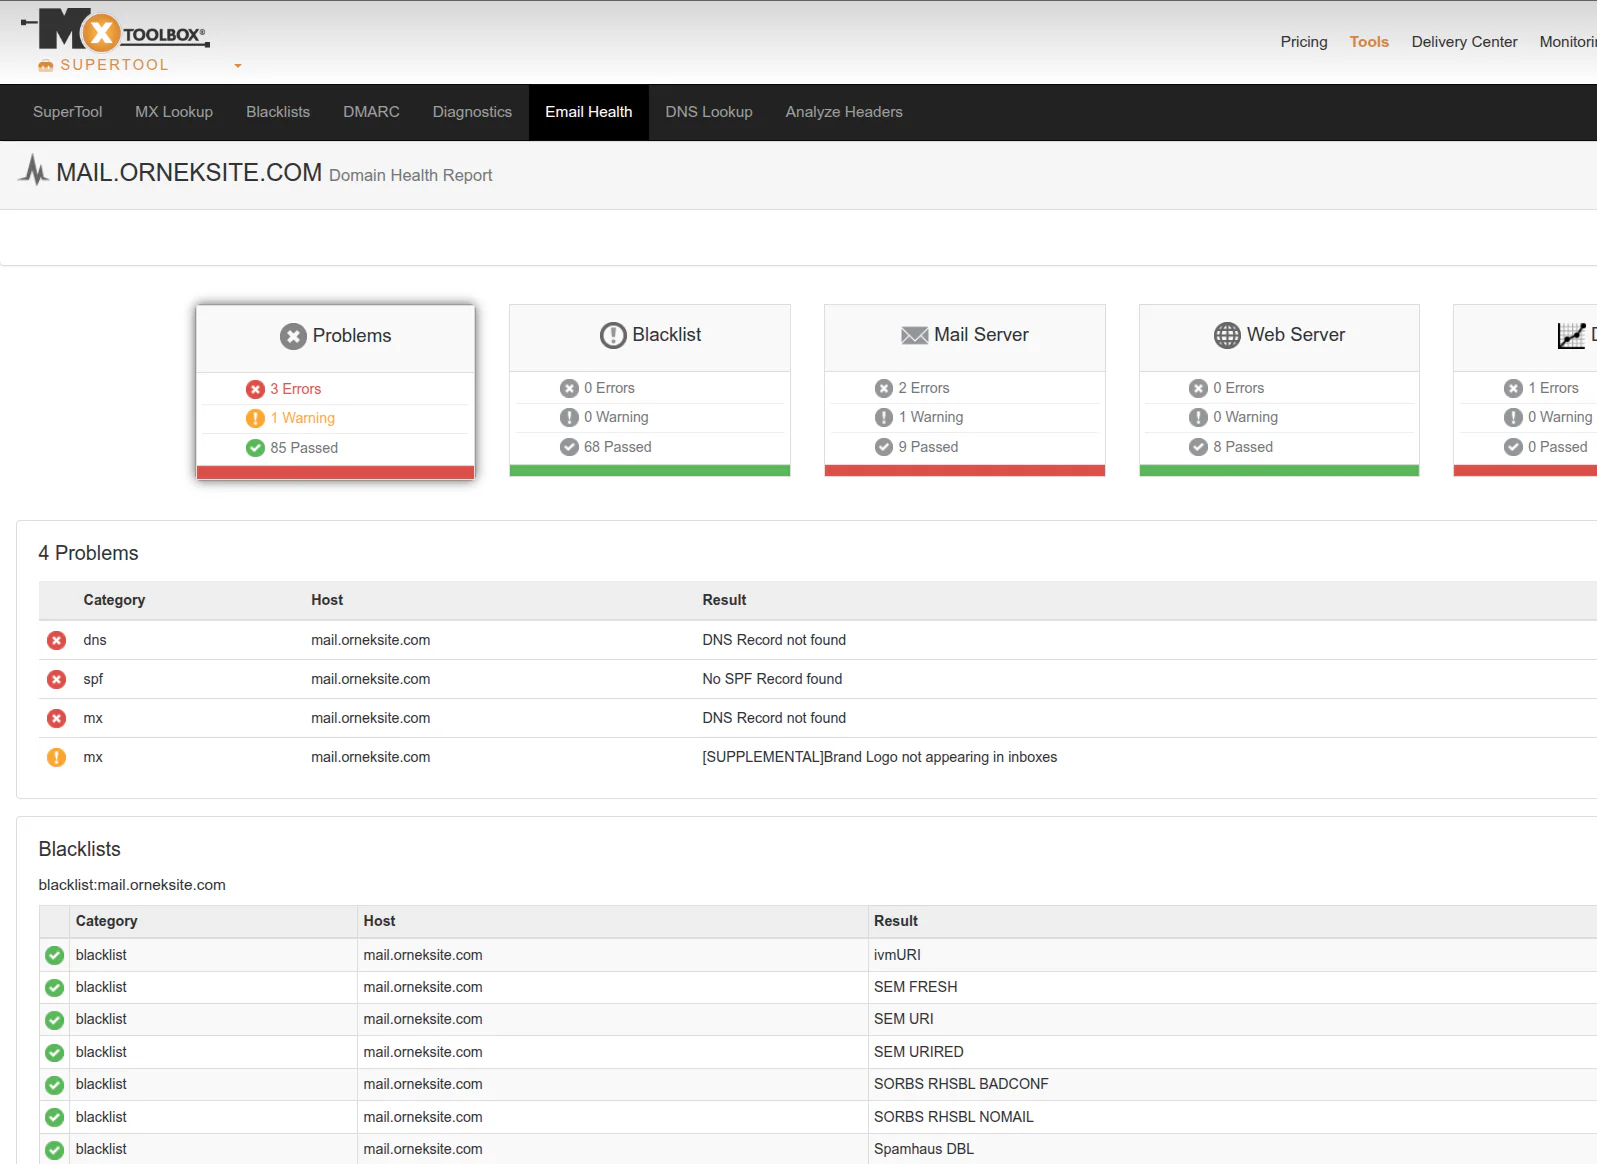Image resolution: width=1597 pixels, height=1164 pixels.
Task: Click the MxToolbox logo
Action: click(114, 30)
